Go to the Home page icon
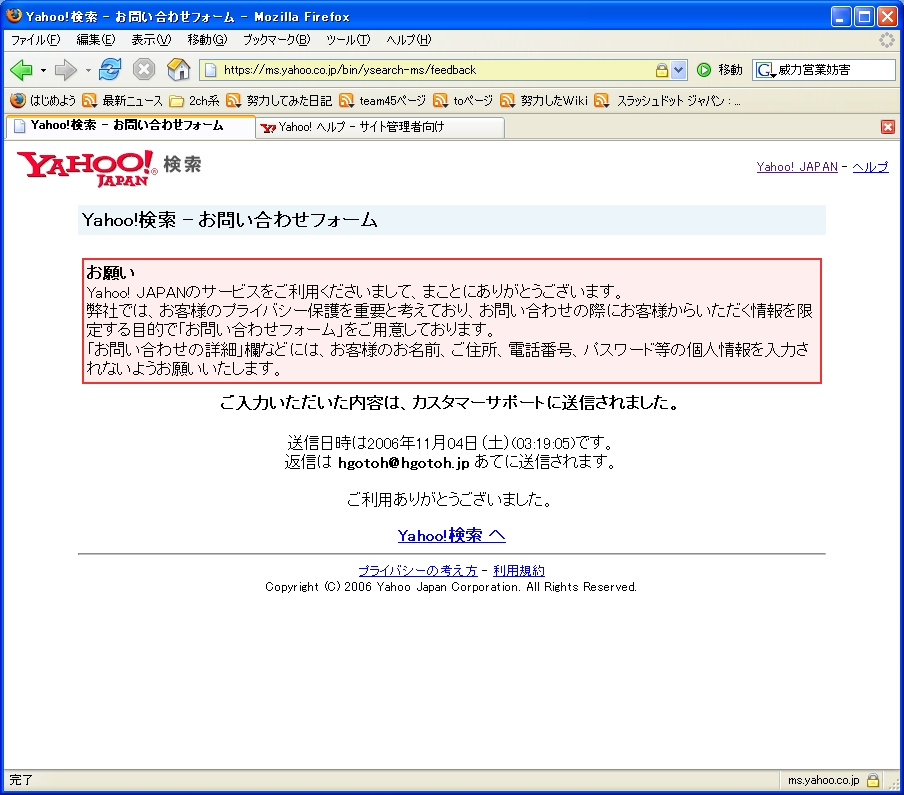 pyautogui.click(x=178, y=70)
